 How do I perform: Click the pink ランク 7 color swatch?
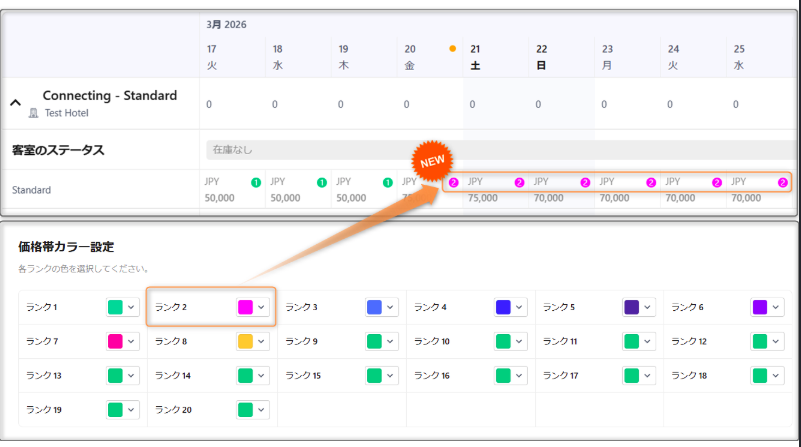[x=115, y=341]
